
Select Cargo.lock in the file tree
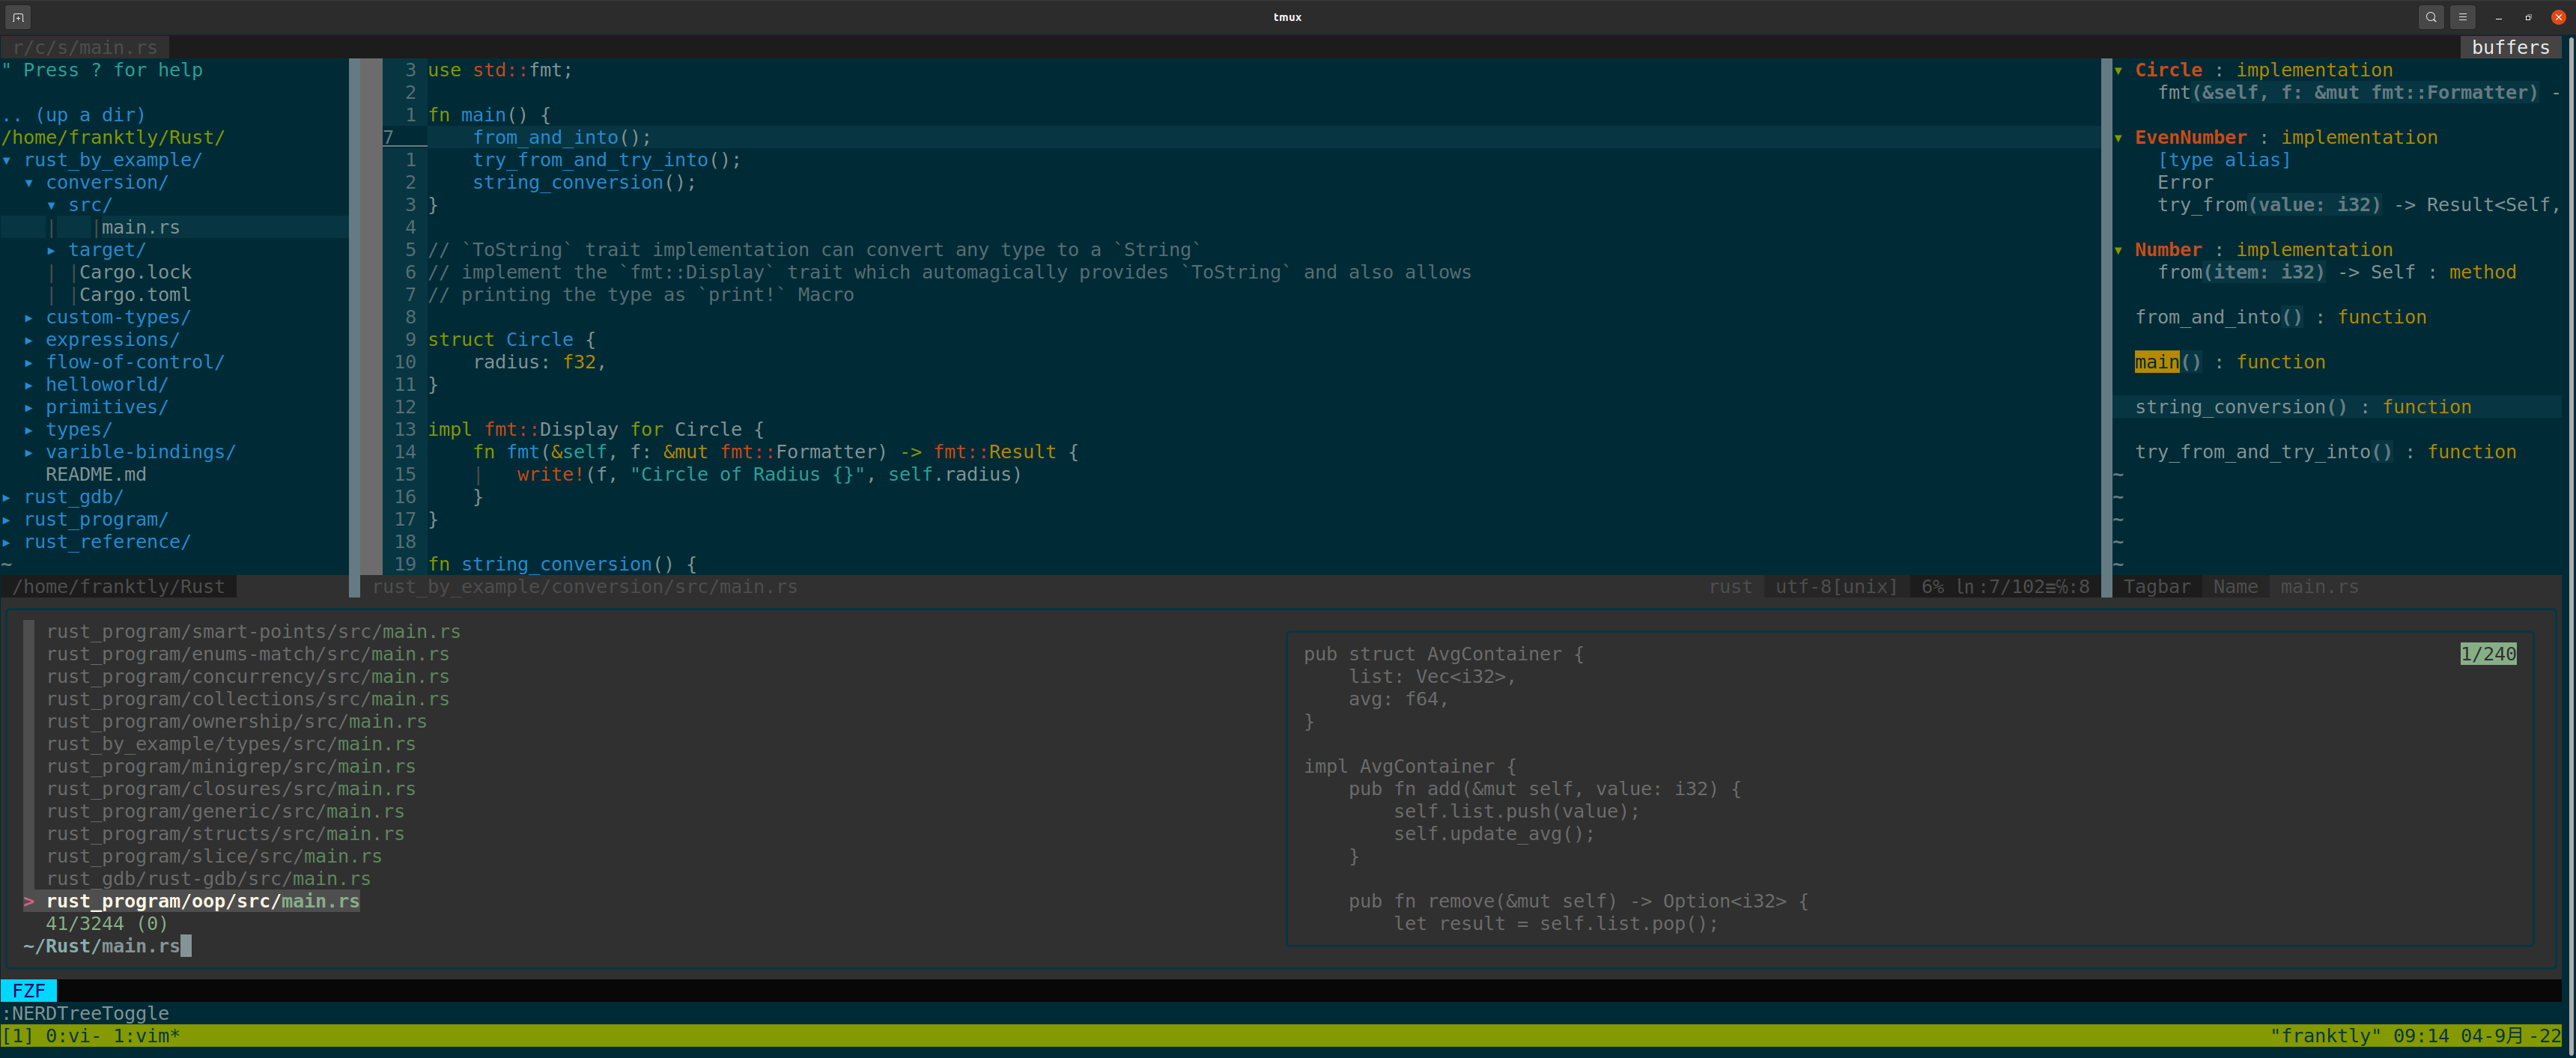pos(135,273)
